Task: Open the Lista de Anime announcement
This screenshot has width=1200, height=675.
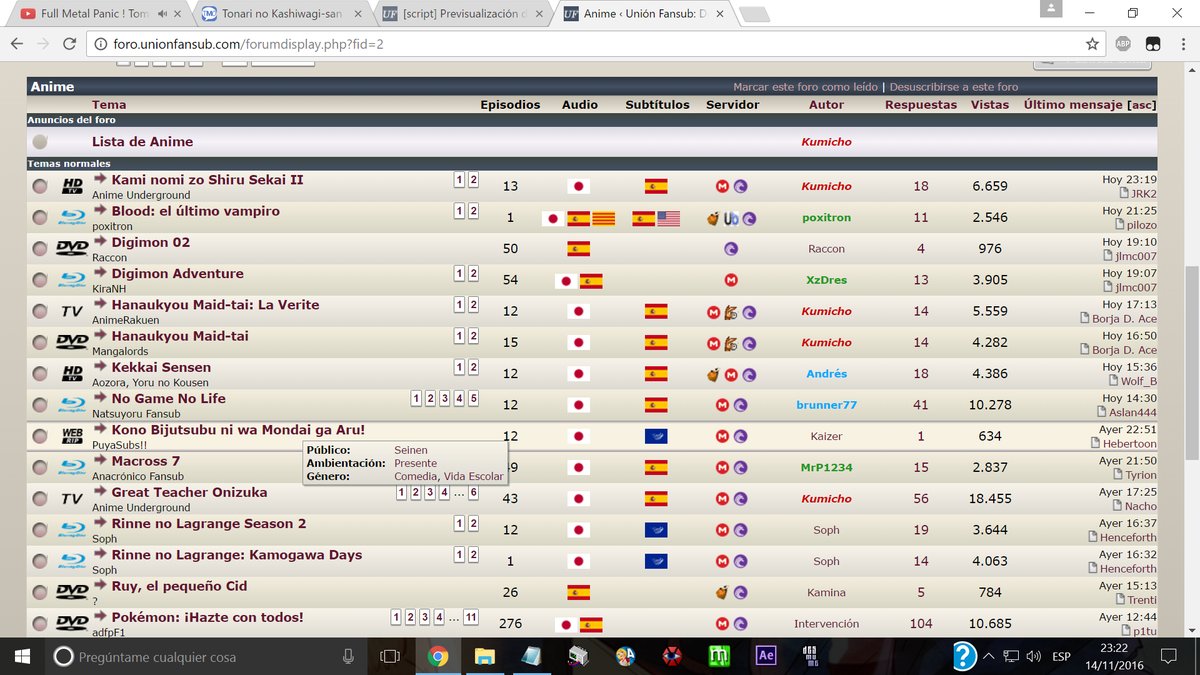Action: (142, 142)
